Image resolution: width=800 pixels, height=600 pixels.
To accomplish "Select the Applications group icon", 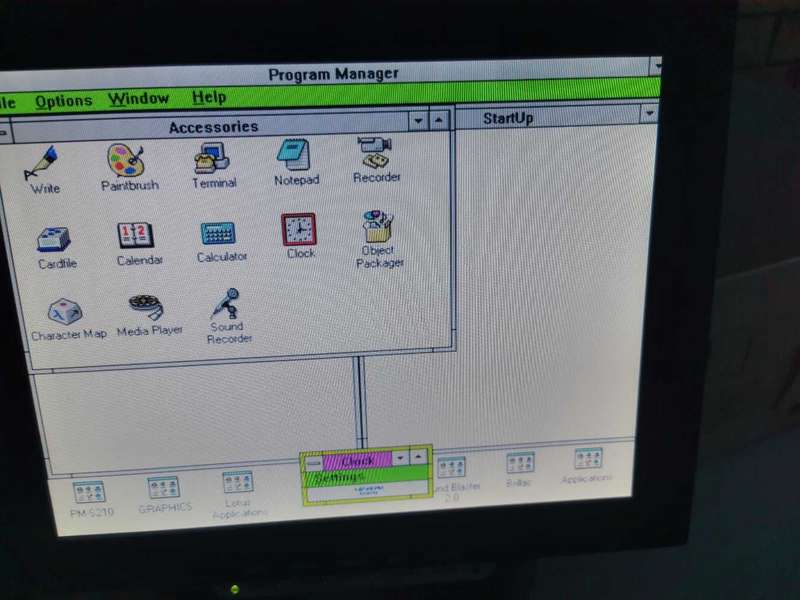I will click(588, 459).
